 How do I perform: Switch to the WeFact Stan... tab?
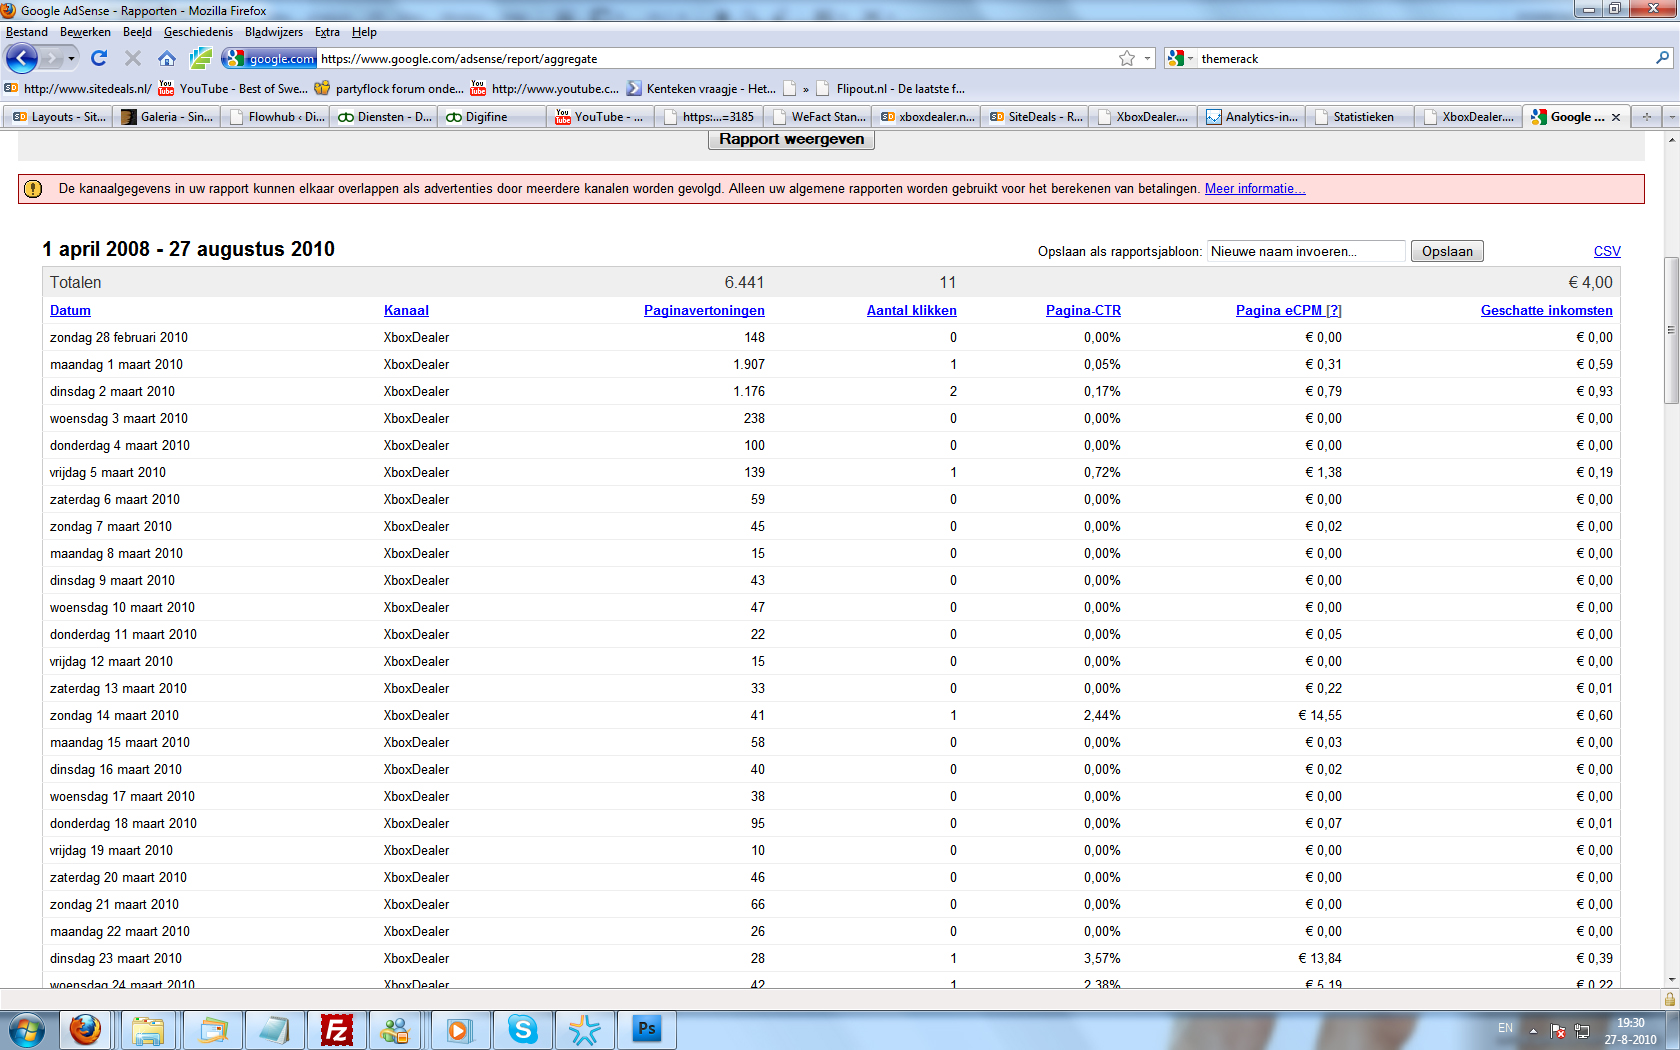(x=818, y=117)
